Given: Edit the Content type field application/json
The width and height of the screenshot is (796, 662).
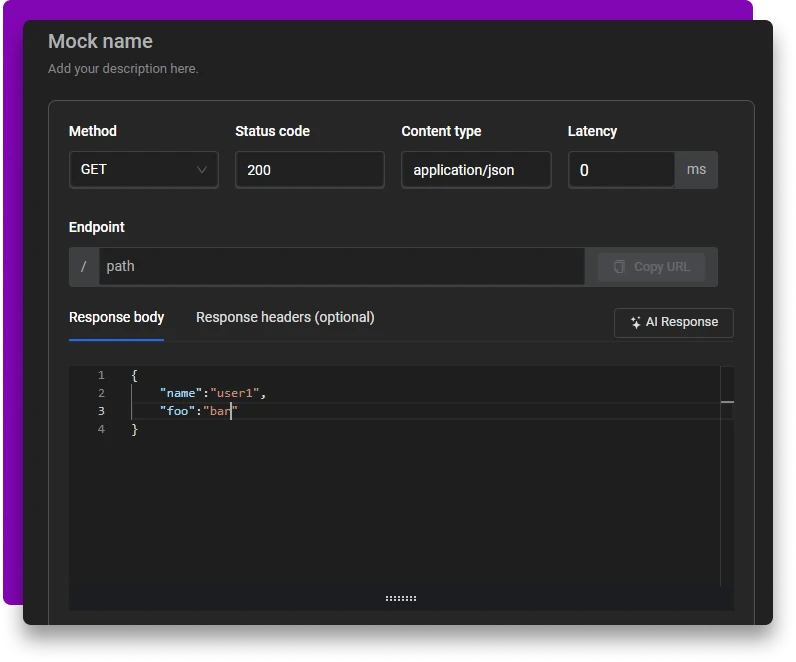Looking at the screenshot, I should pyautogui.click(x=476, y=170).
